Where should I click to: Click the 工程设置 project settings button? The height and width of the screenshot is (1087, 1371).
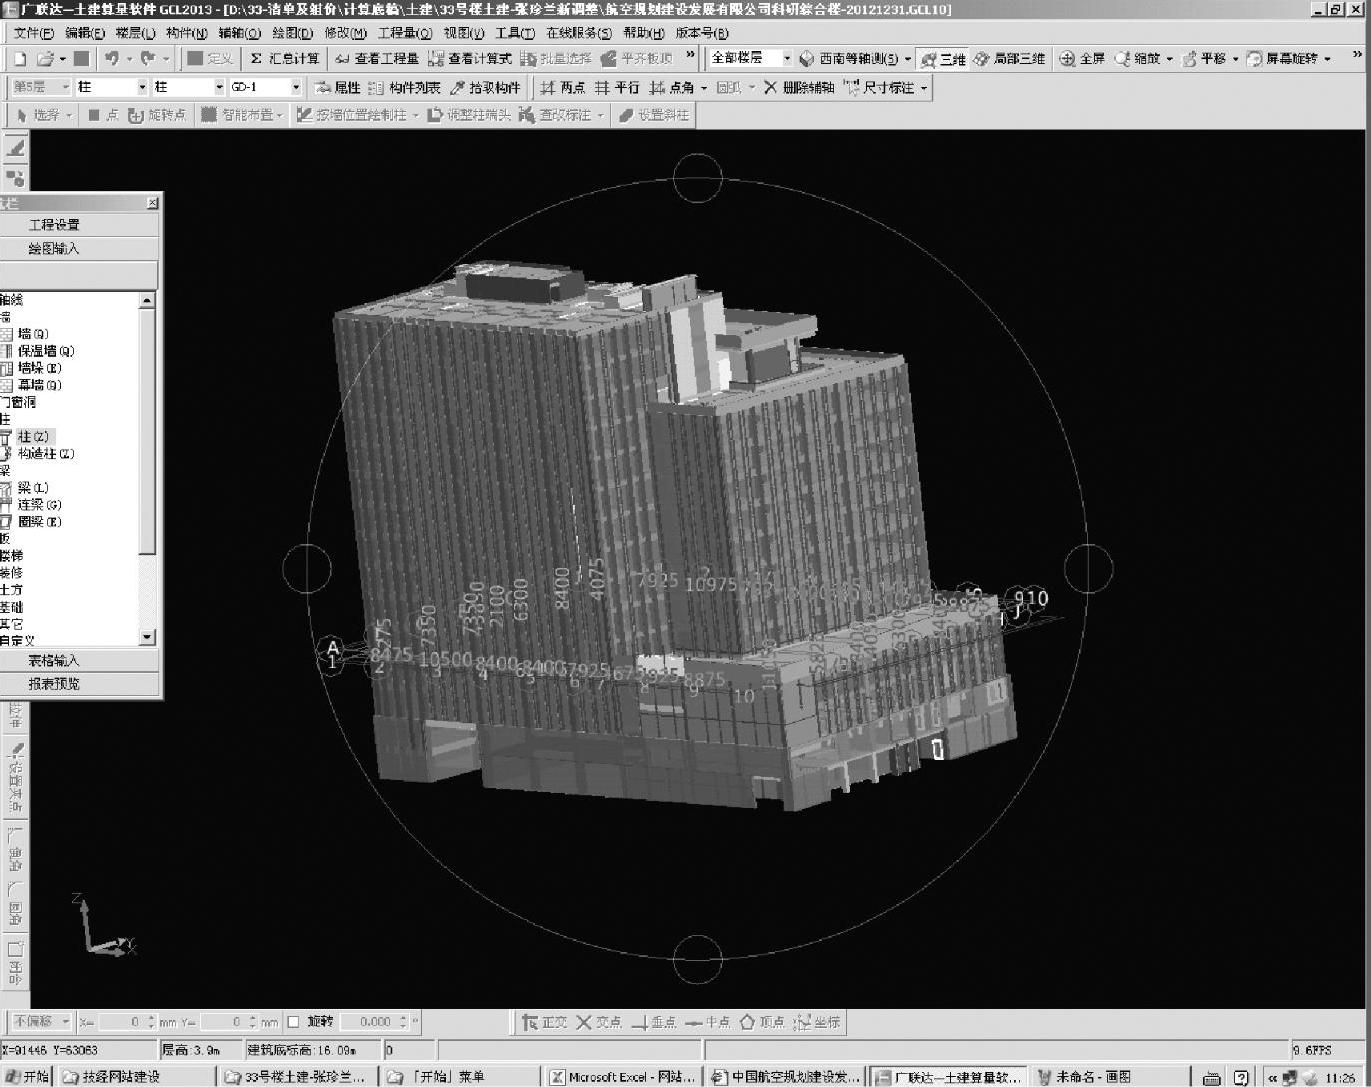point(79,225)
